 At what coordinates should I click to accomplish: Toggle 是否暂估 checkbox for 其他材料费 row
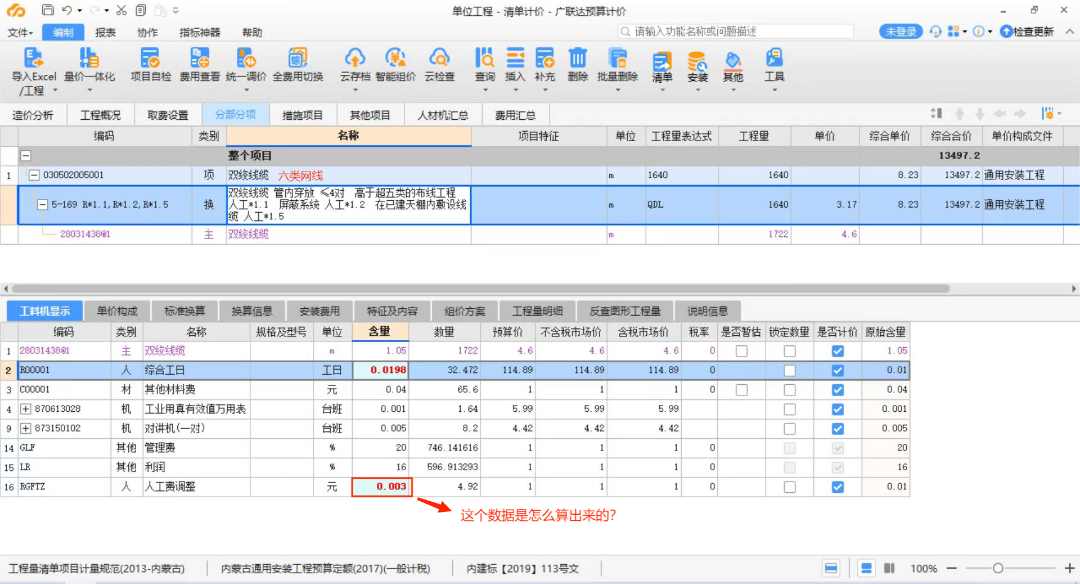coord(741,390)
